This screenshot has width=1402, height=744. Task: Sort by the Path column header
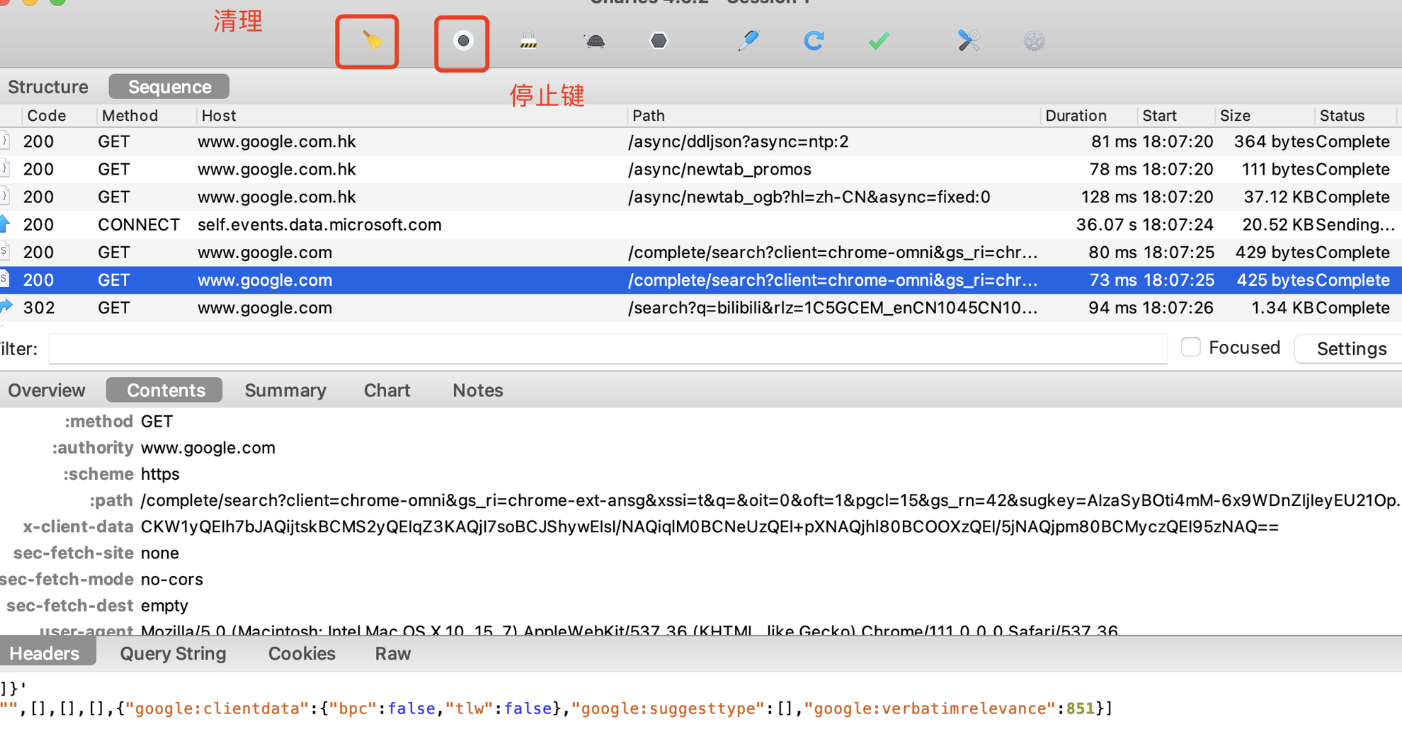(649, 116)
